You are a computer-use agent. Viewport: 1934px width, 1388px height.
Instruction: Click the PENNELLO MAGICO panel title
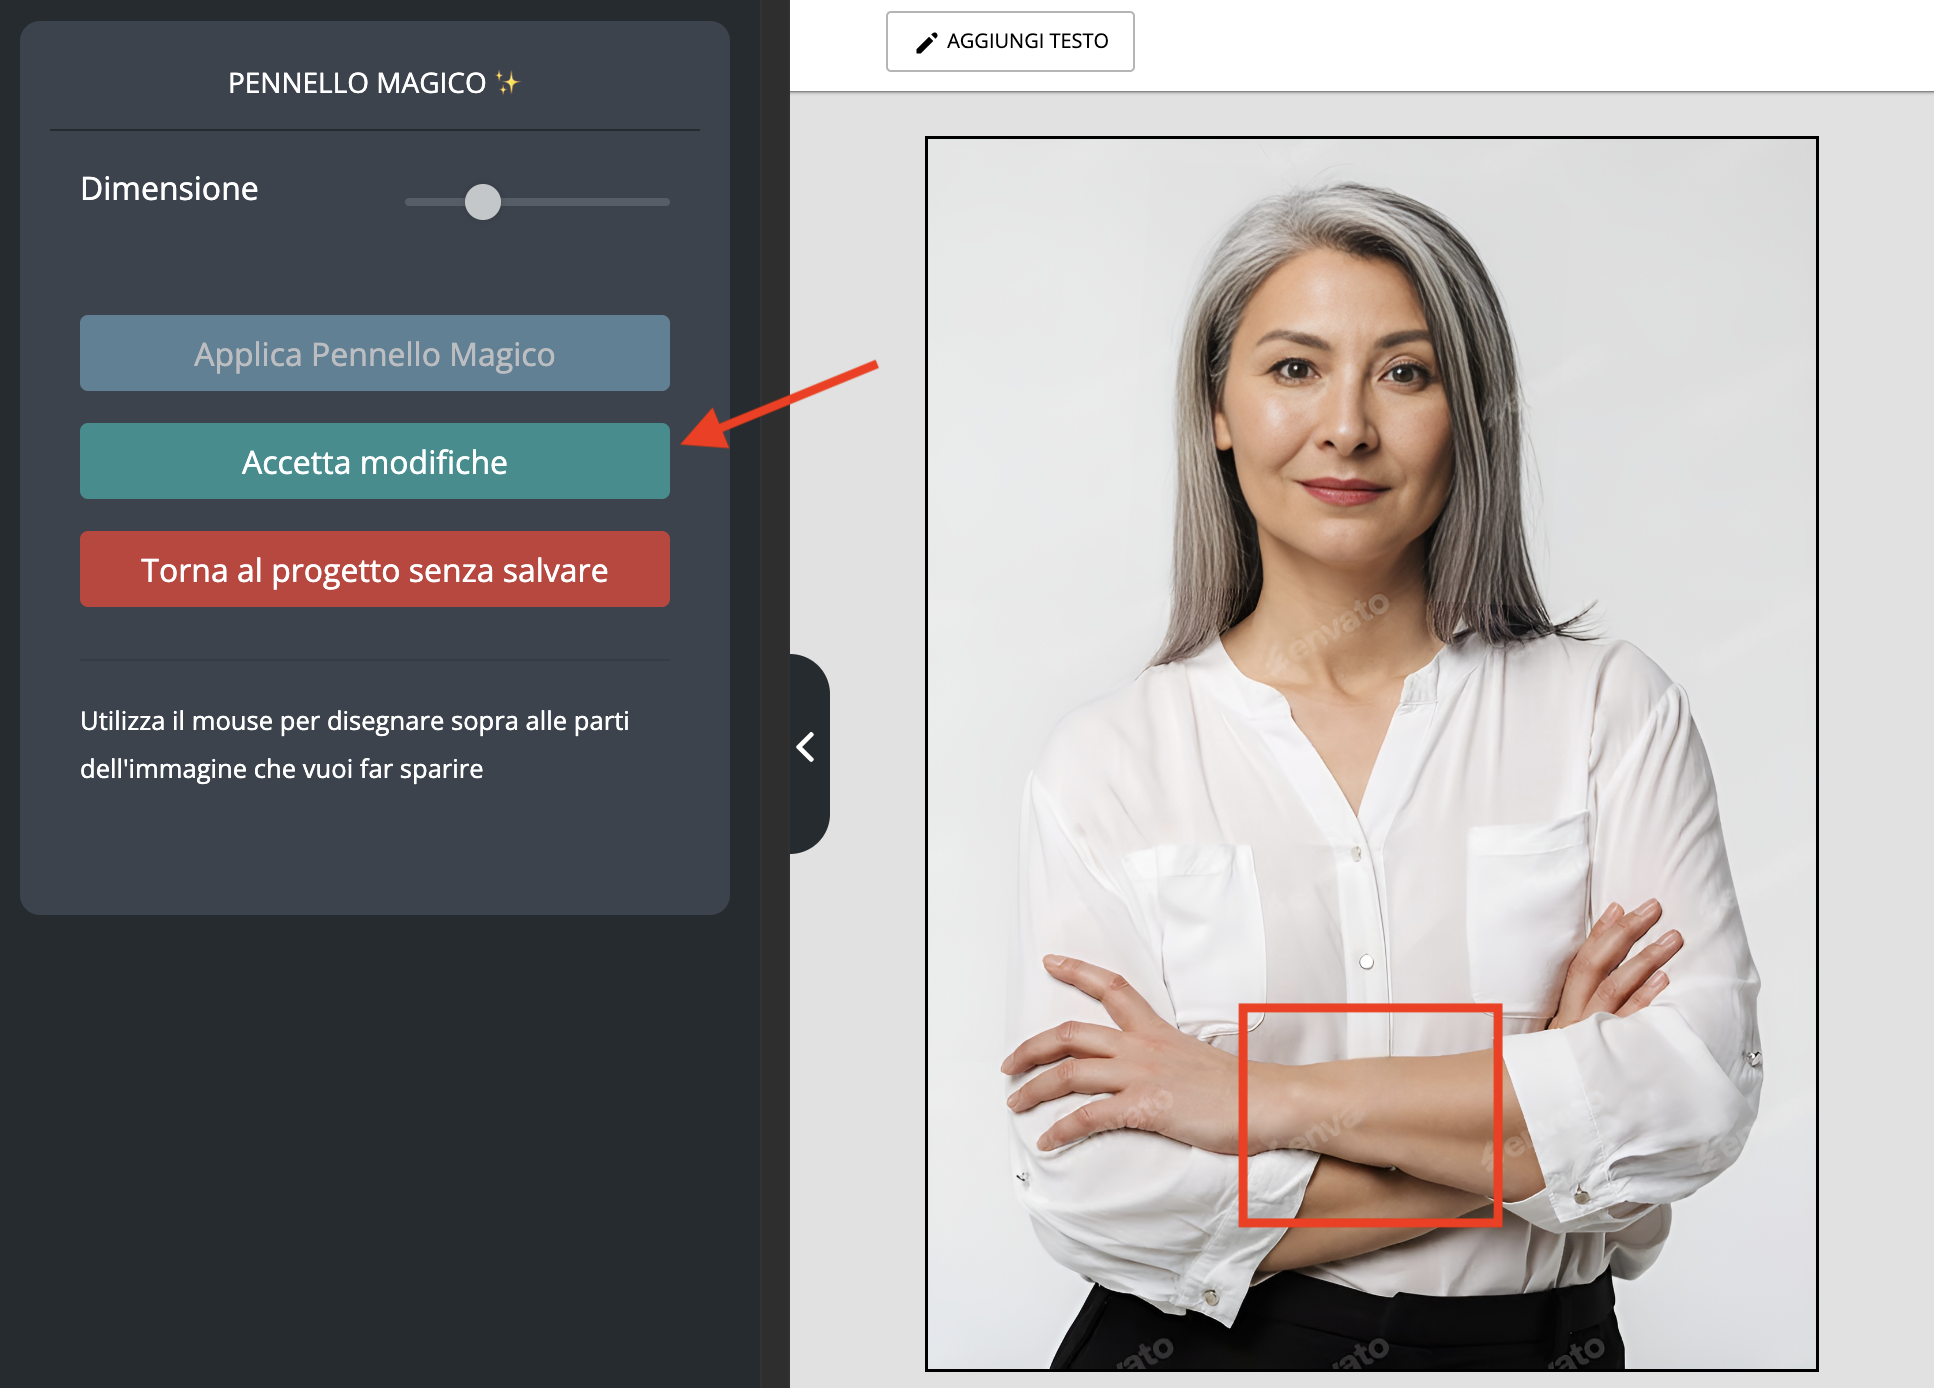pos(357,83)
